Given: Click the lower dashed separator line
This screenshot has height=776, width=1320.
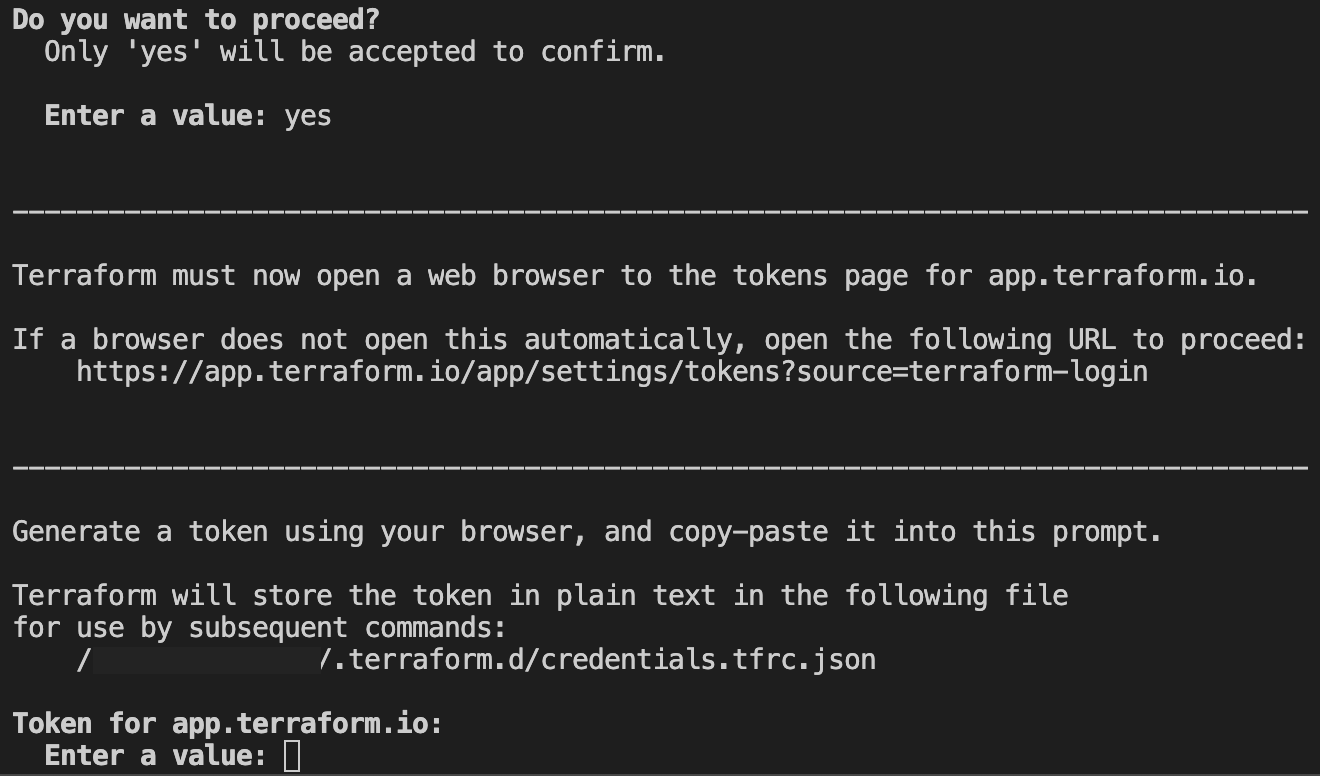Looking at the screenshot, I should [x=660, y=468].
